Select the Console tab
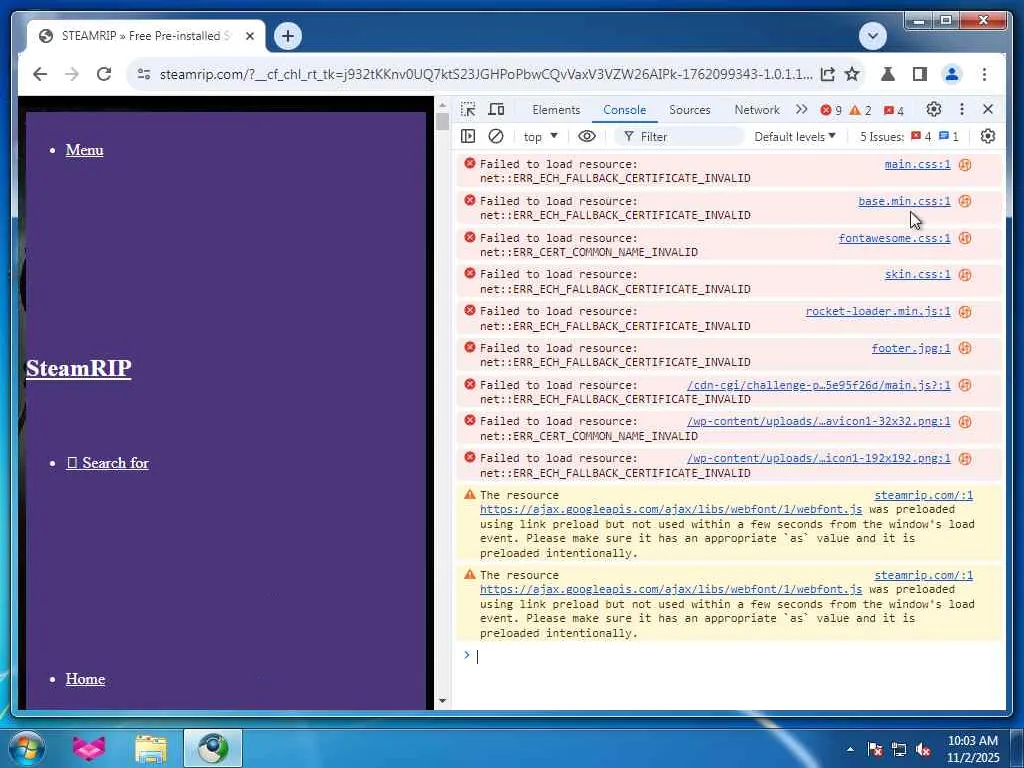Image resolution: width=1024 pixels, height=768 pixels. 624,110
